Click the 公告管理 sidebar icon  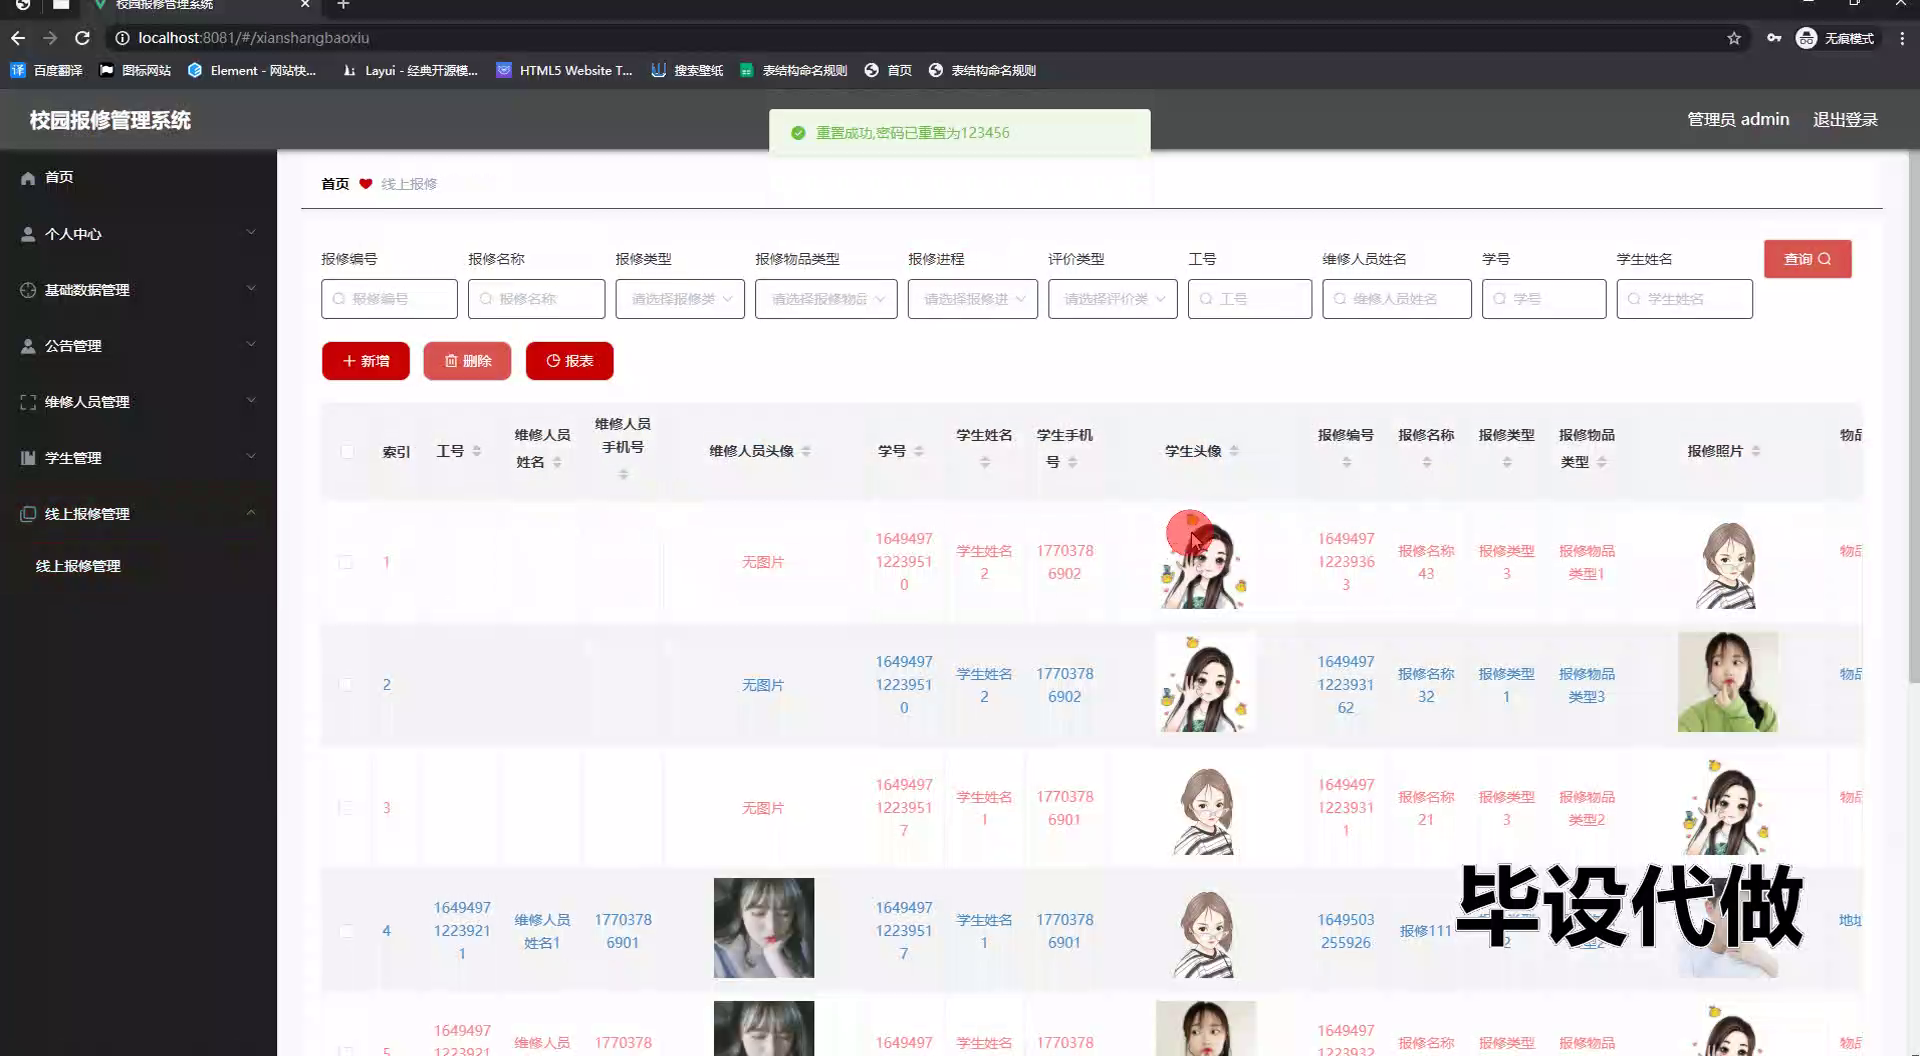point(28,346)
